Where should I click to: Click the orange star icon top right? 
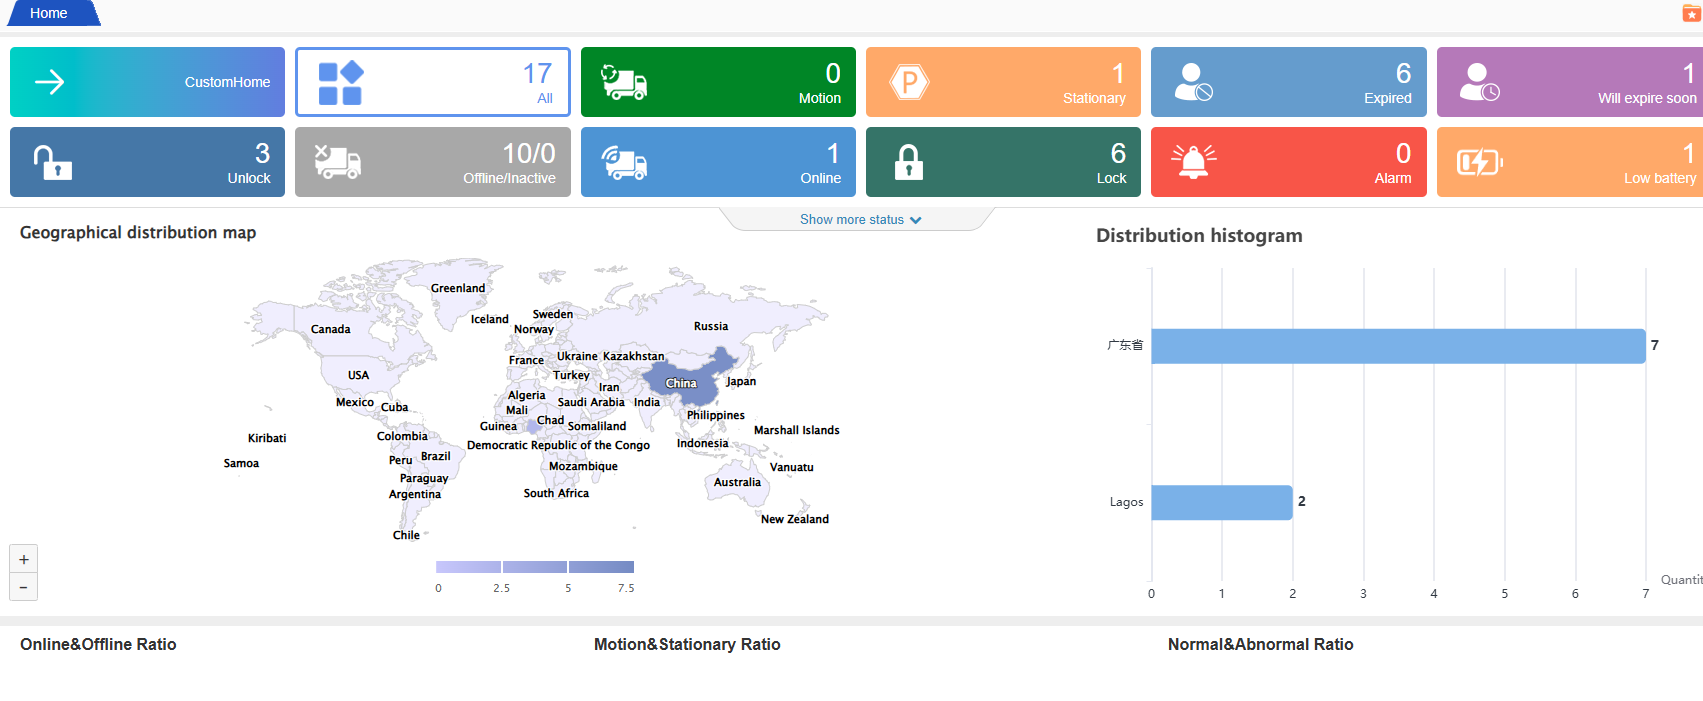coord(1691,14)
